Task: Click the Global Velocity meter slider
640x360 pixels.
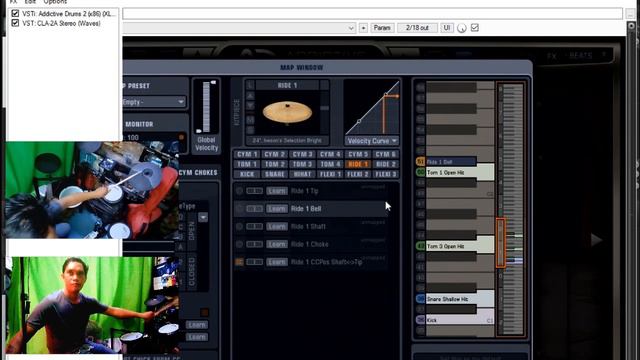Action: (206, 107)
